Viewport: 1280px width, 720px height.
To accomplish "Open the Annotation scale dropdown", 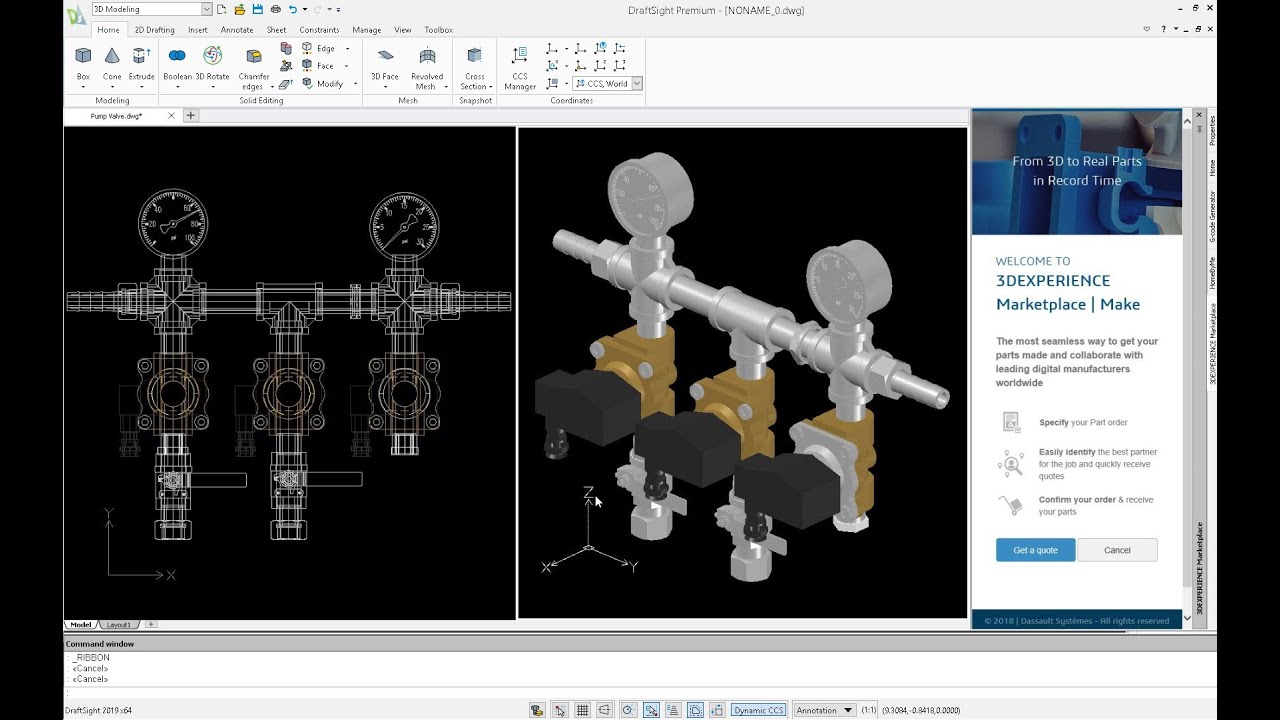I will coord(825,710).
